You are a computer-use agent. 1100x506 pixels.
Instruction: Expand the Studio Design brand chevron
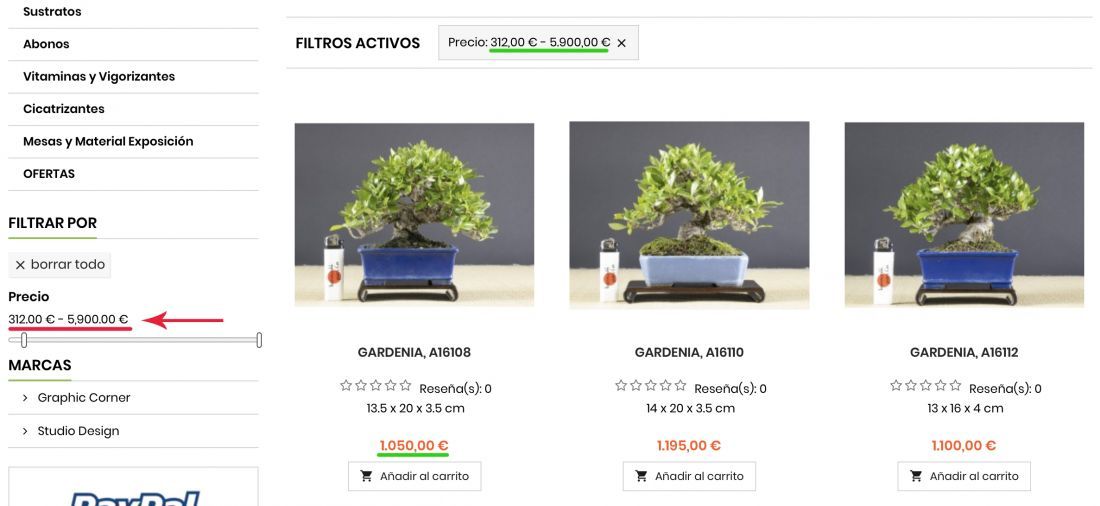coord(25,431)
